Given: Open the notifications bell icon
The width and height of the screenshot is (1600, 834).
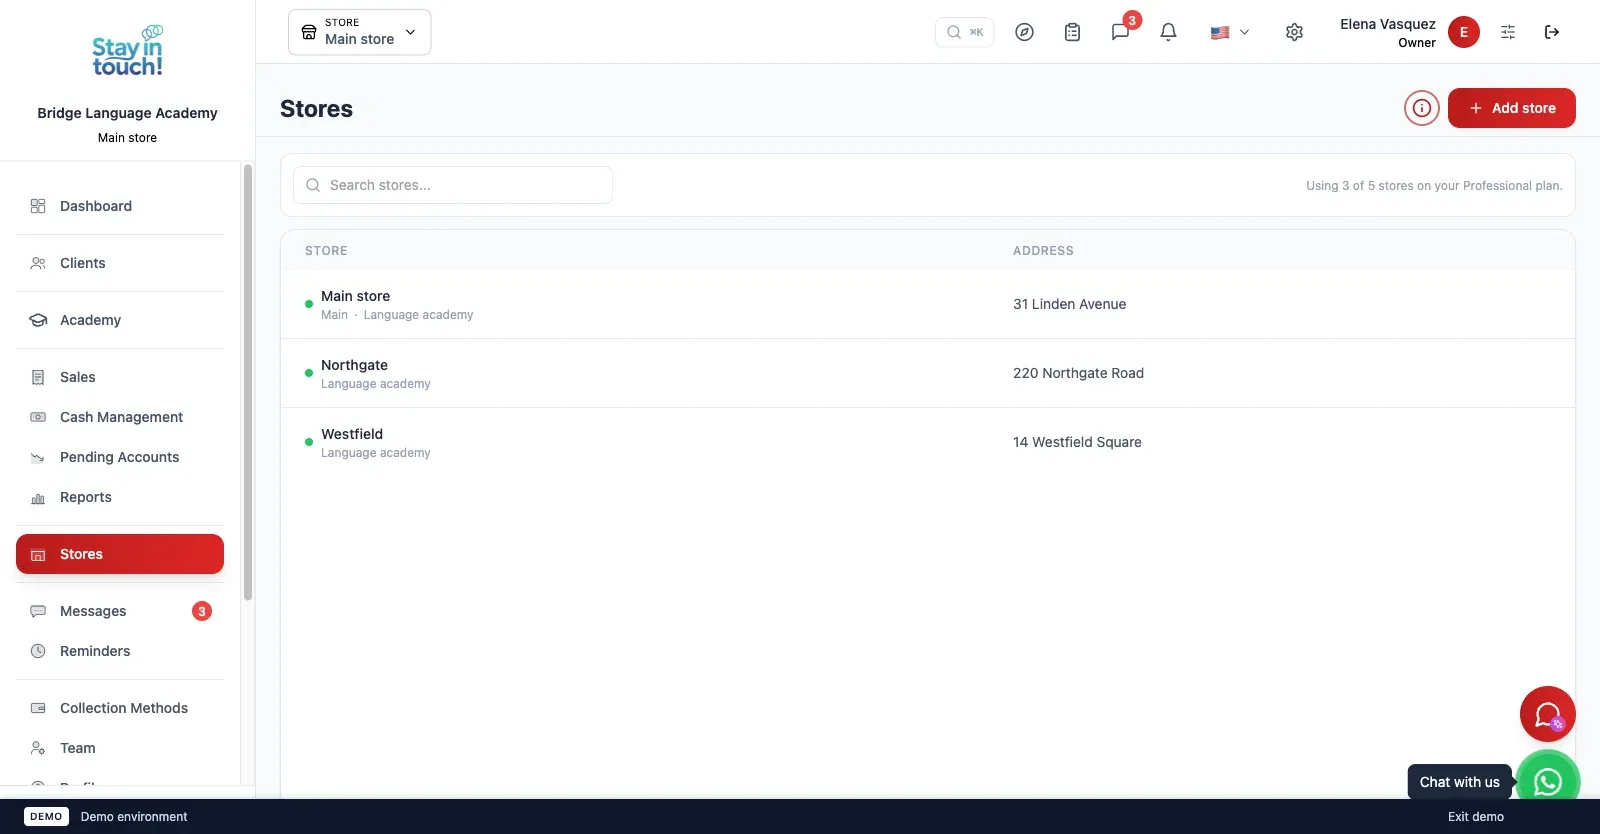Looking at the screenshot, I should [x=1168, y=32].
